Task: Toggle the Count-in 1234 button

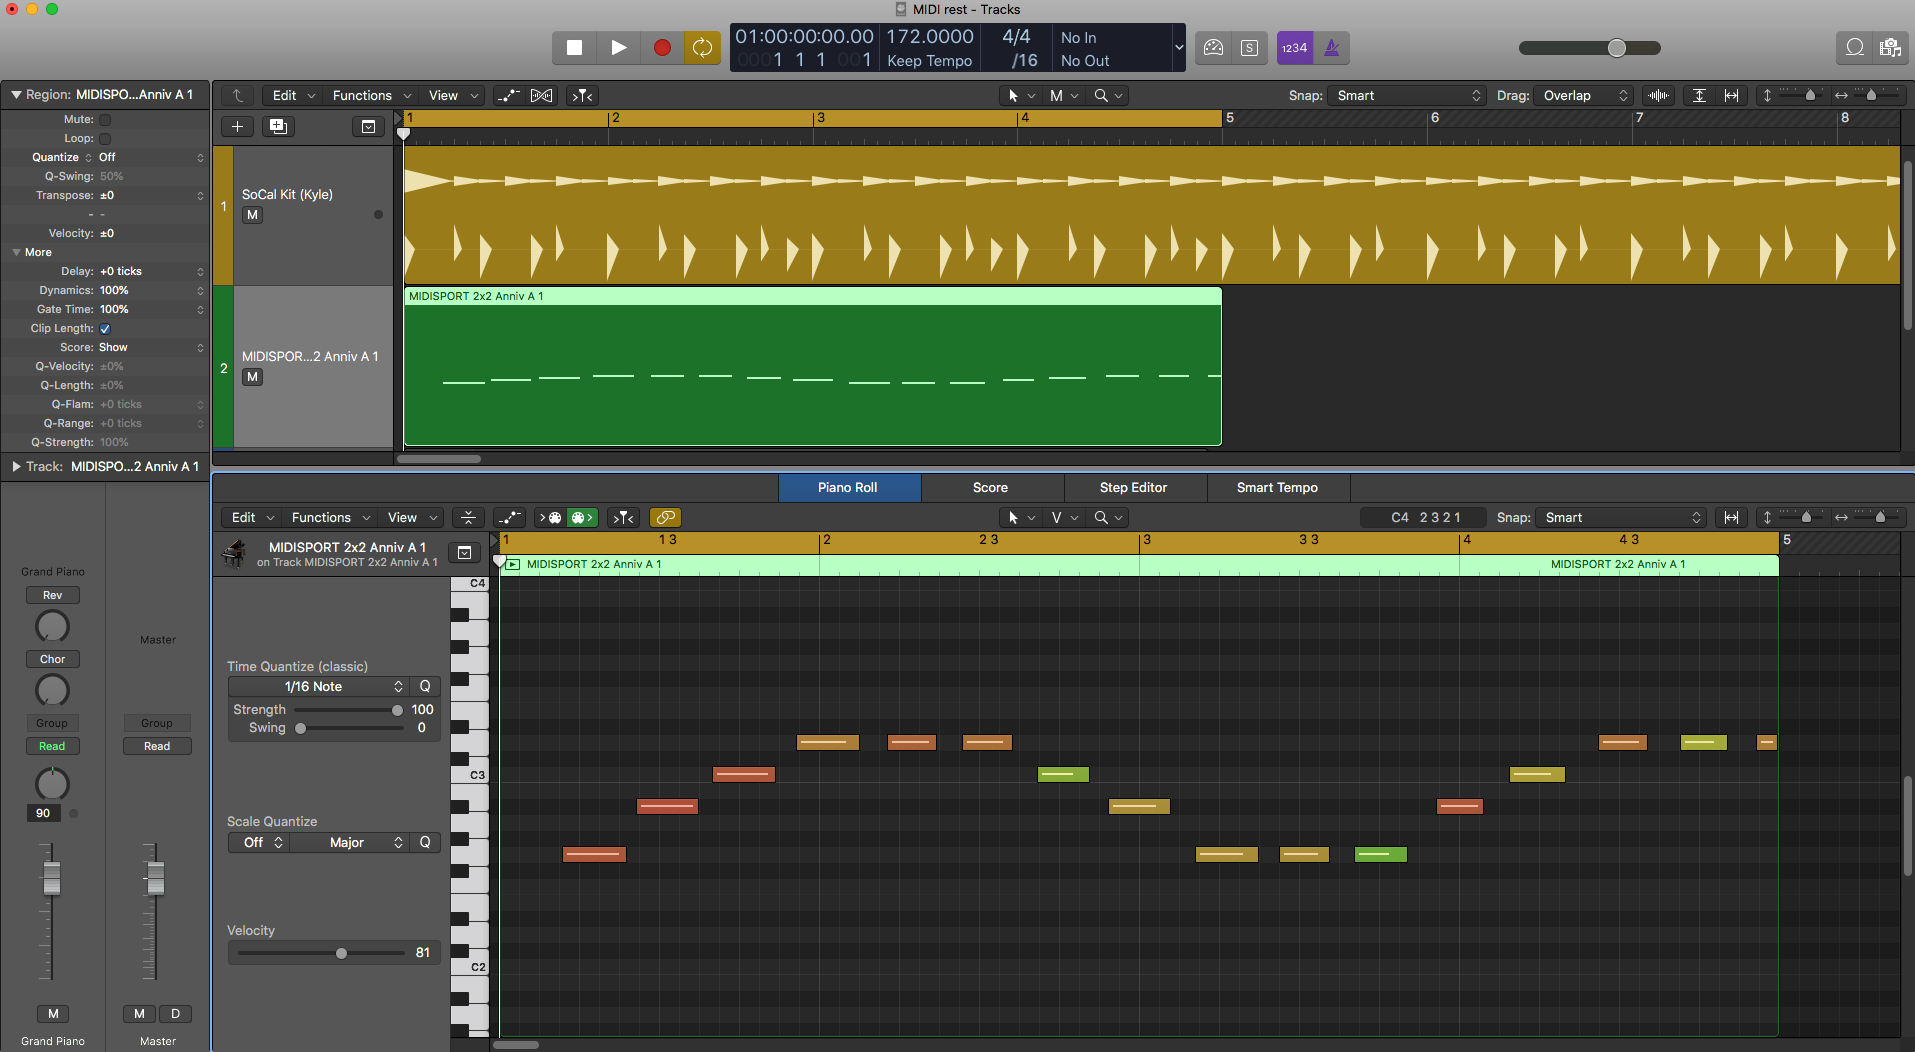Action: pyautogui.click(x=1294, y=47)
